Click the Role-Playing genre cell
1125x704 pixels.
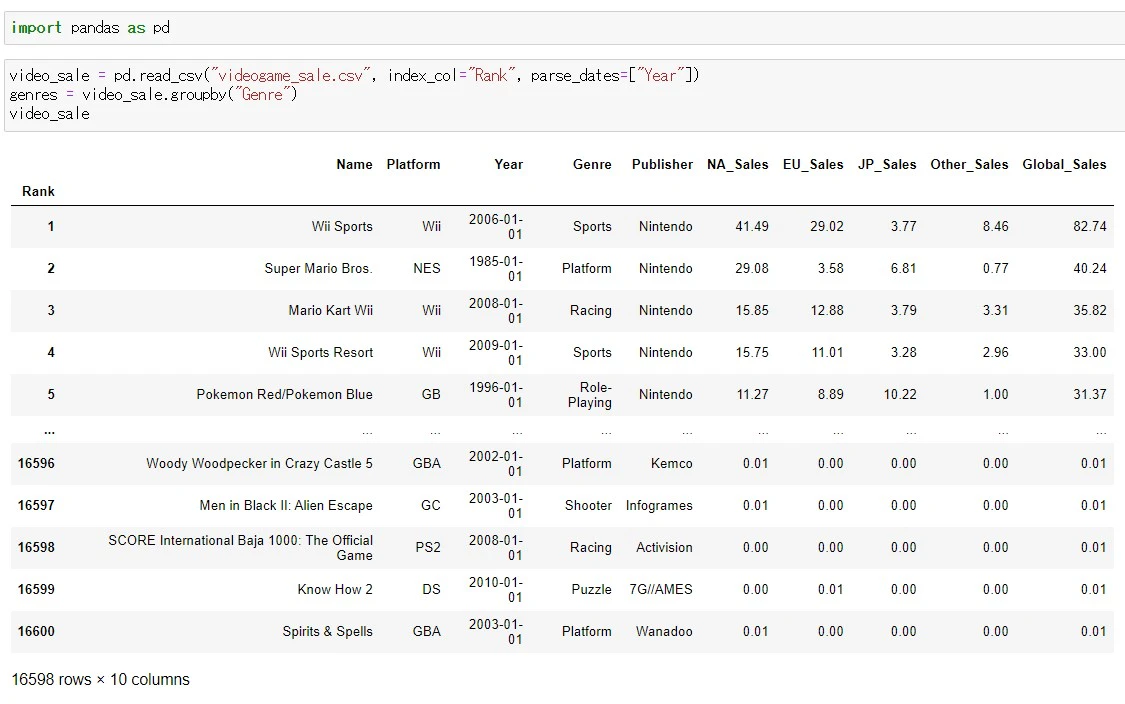590,395
